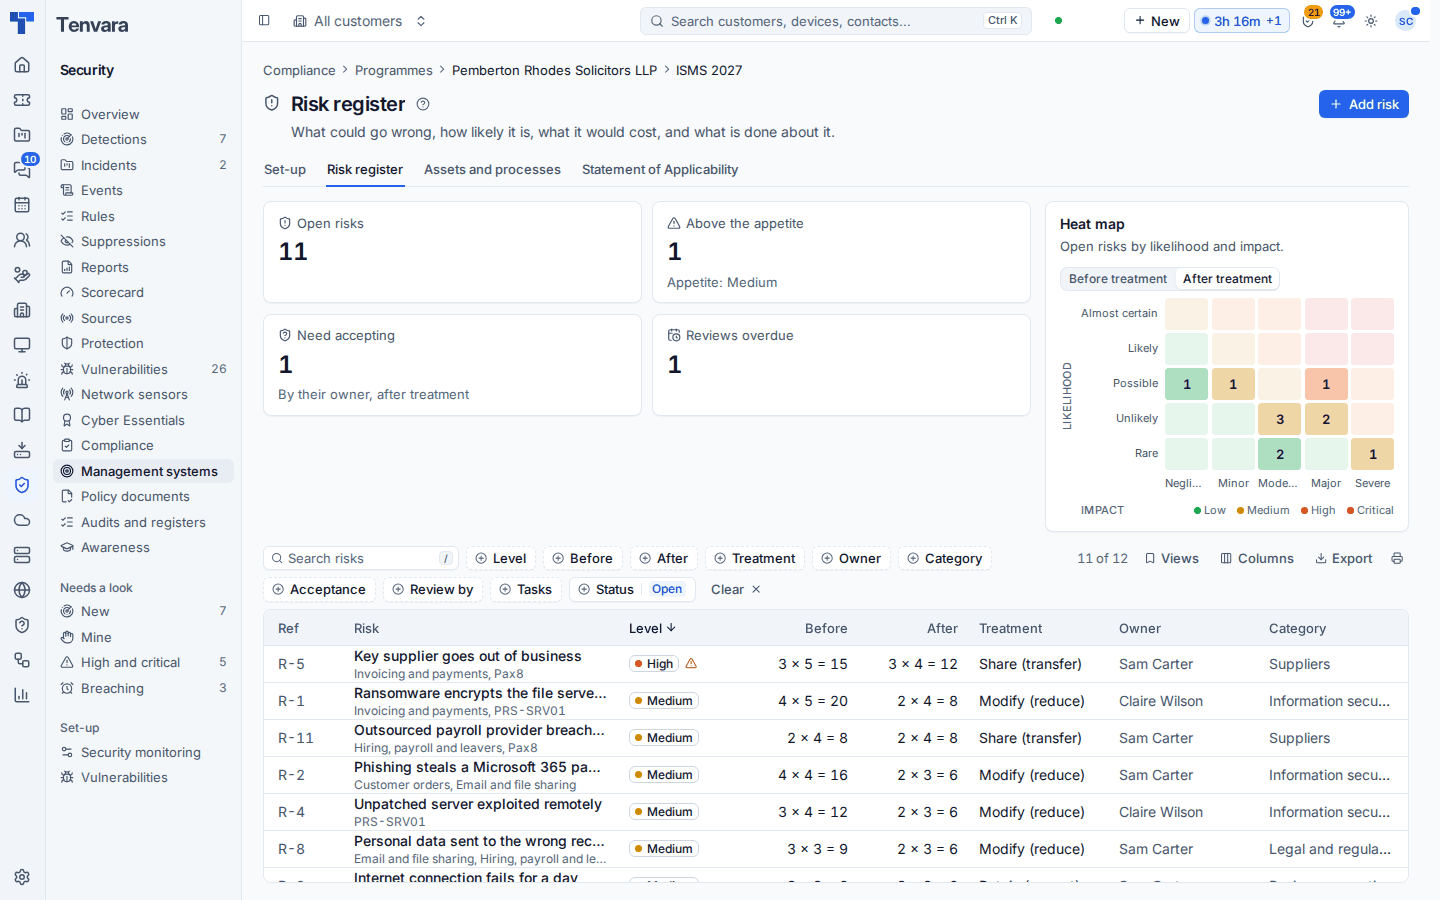Toggle the sidebar collapse icon
Image resolution: width=1440 pixels, height=900 pixels.
(264, 20)
